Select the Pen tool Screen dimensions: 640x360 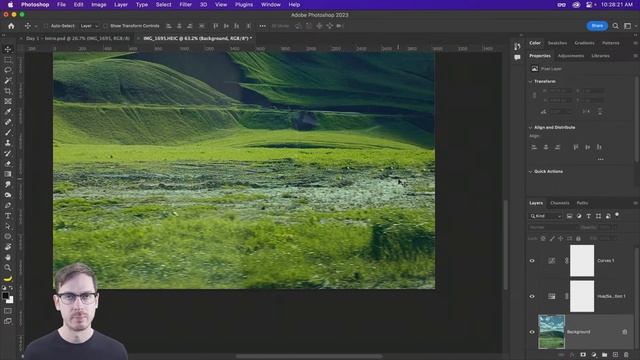(x=8, y=205)
